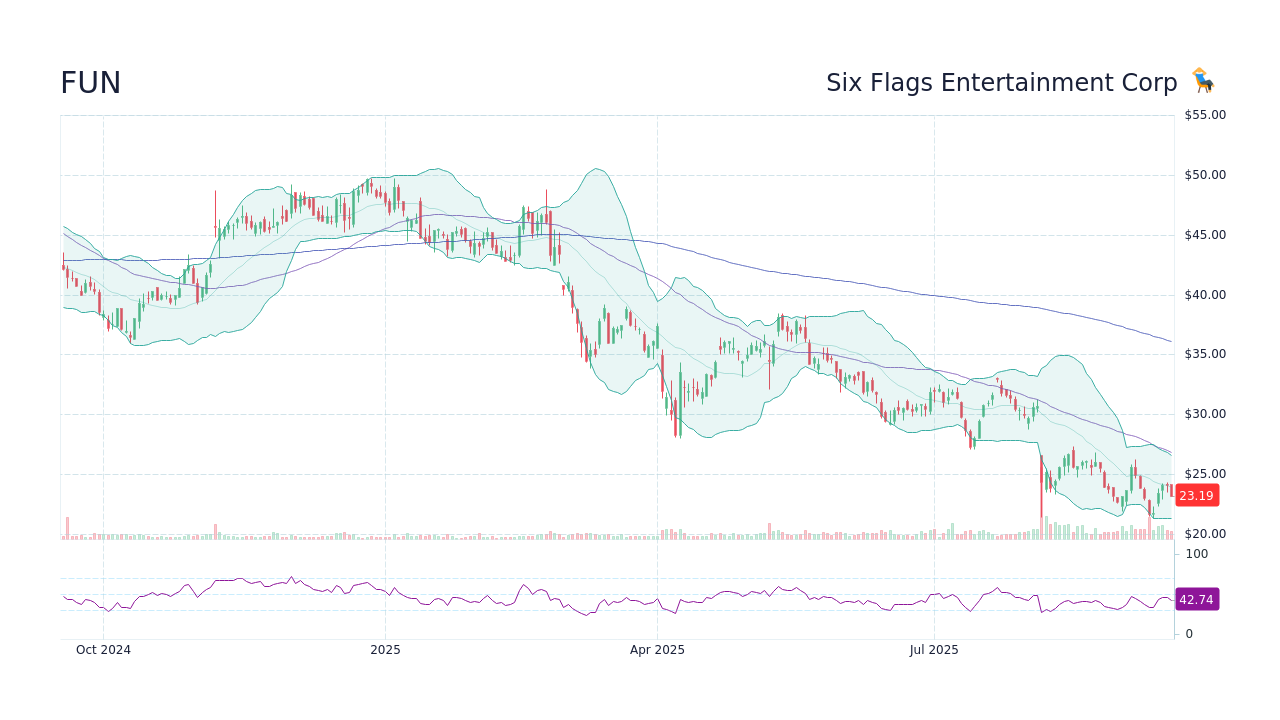Click the $20.00 price axis label

tap(1205, 534)
